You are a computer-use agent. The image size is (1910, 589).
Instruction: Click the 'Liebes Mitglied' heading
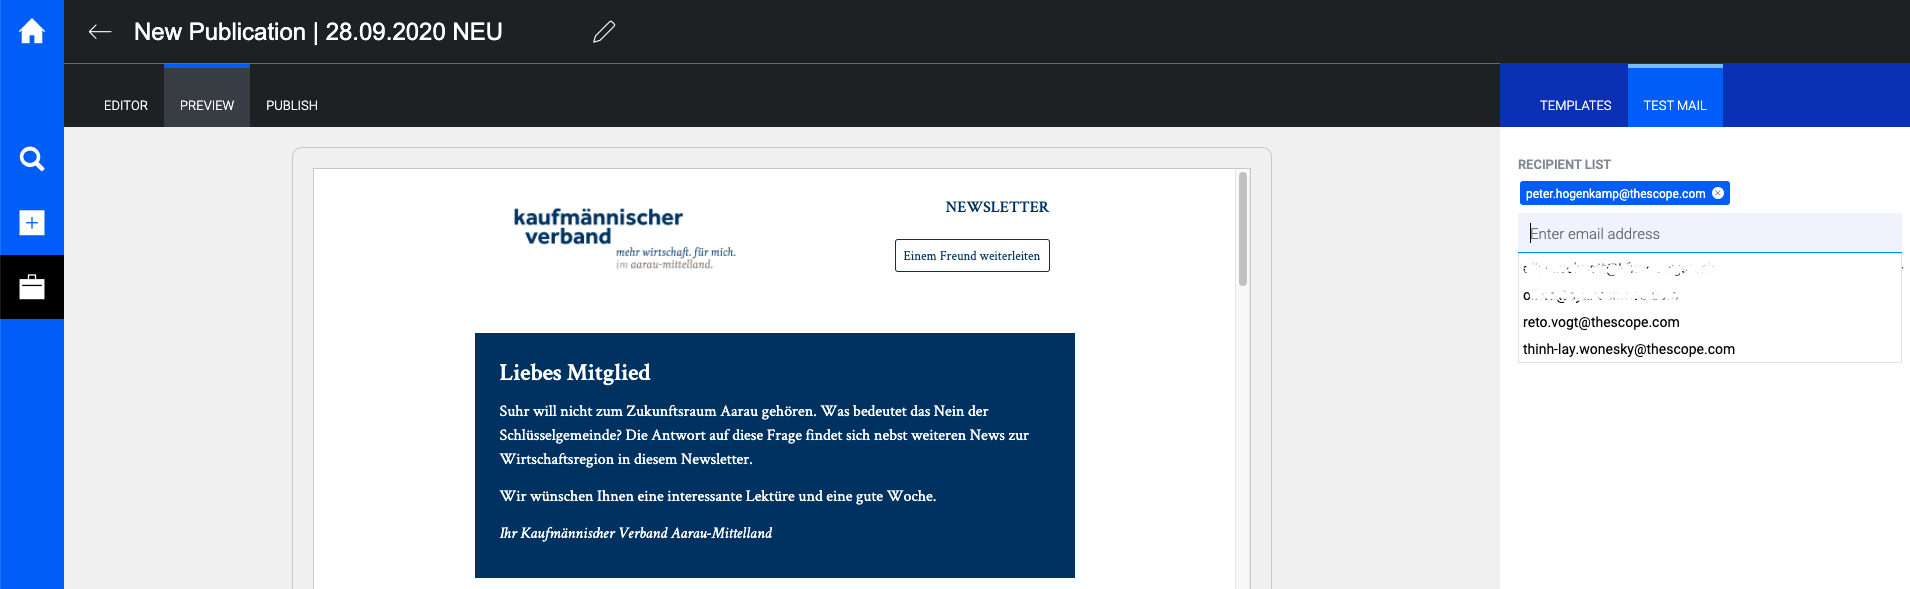point(575,373)
